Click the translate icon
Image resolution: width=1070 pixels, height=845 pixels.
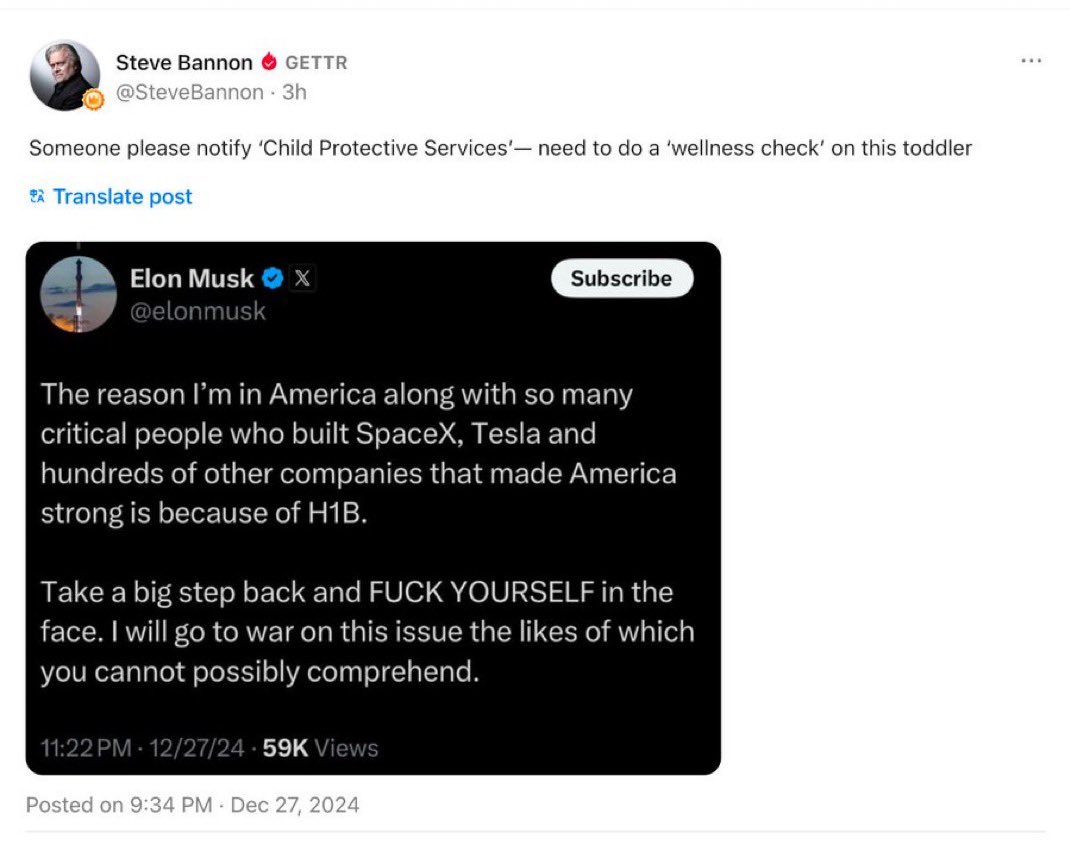(x=38, y=197)
